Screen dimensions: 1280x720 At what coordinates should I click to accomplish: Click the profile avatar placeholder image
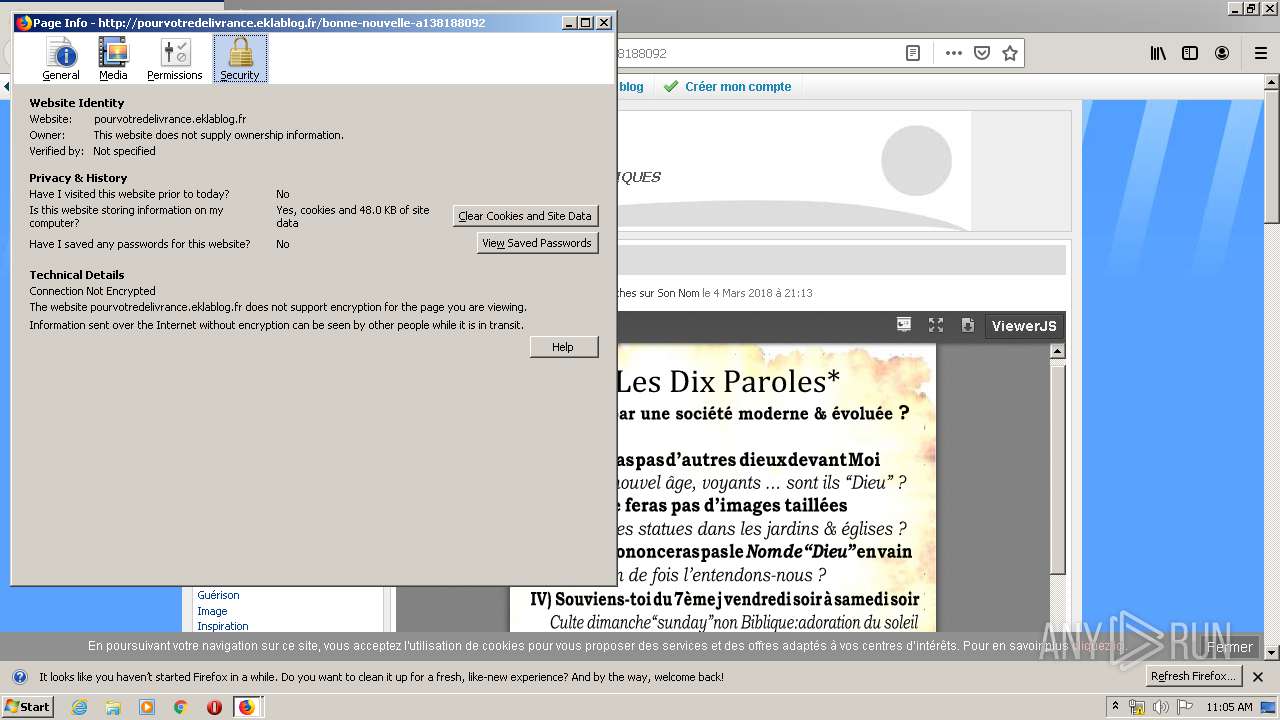(x=916, y=160)
